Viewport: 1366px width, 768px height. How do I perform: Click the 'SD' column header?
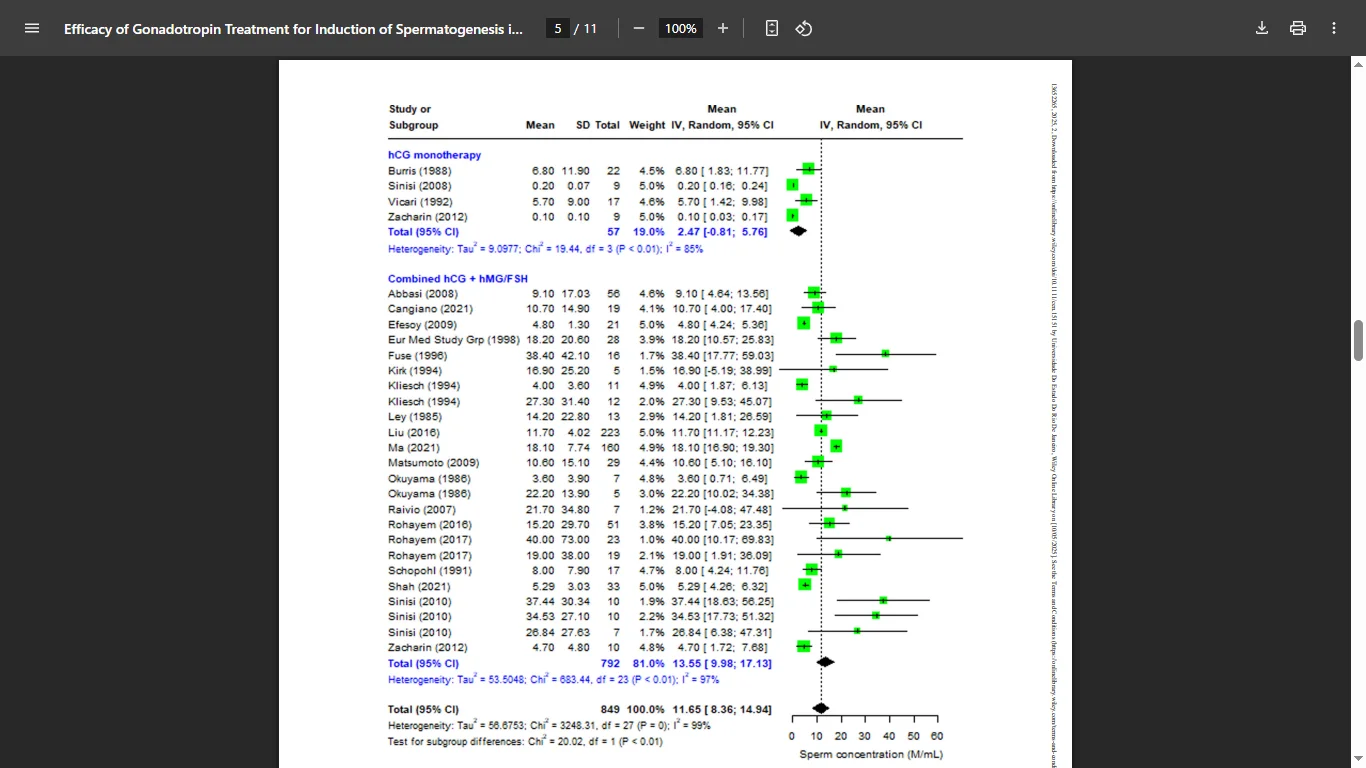[583, 125]
